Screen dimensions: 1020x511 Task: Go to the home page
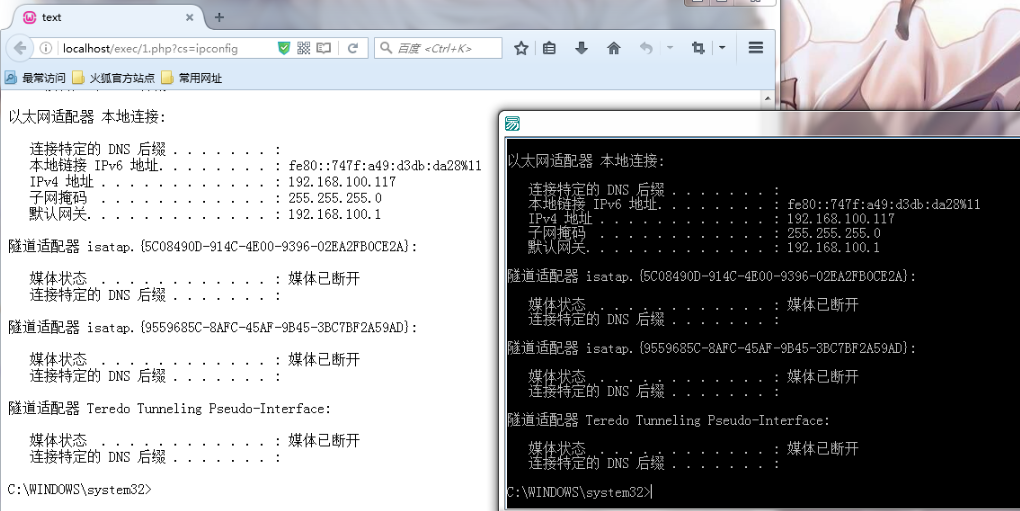pos(613,48)
